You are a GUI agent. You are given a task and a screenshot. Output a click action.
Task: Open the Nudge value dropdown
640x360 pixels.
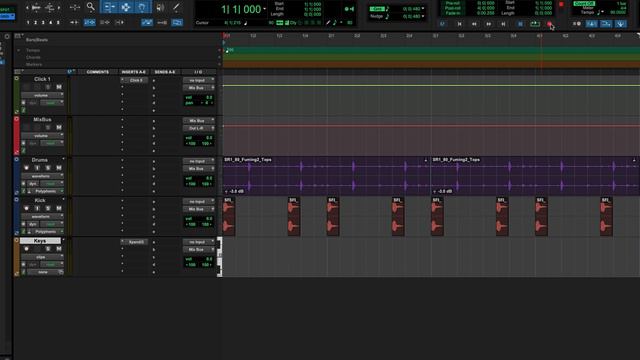point(423,16)
